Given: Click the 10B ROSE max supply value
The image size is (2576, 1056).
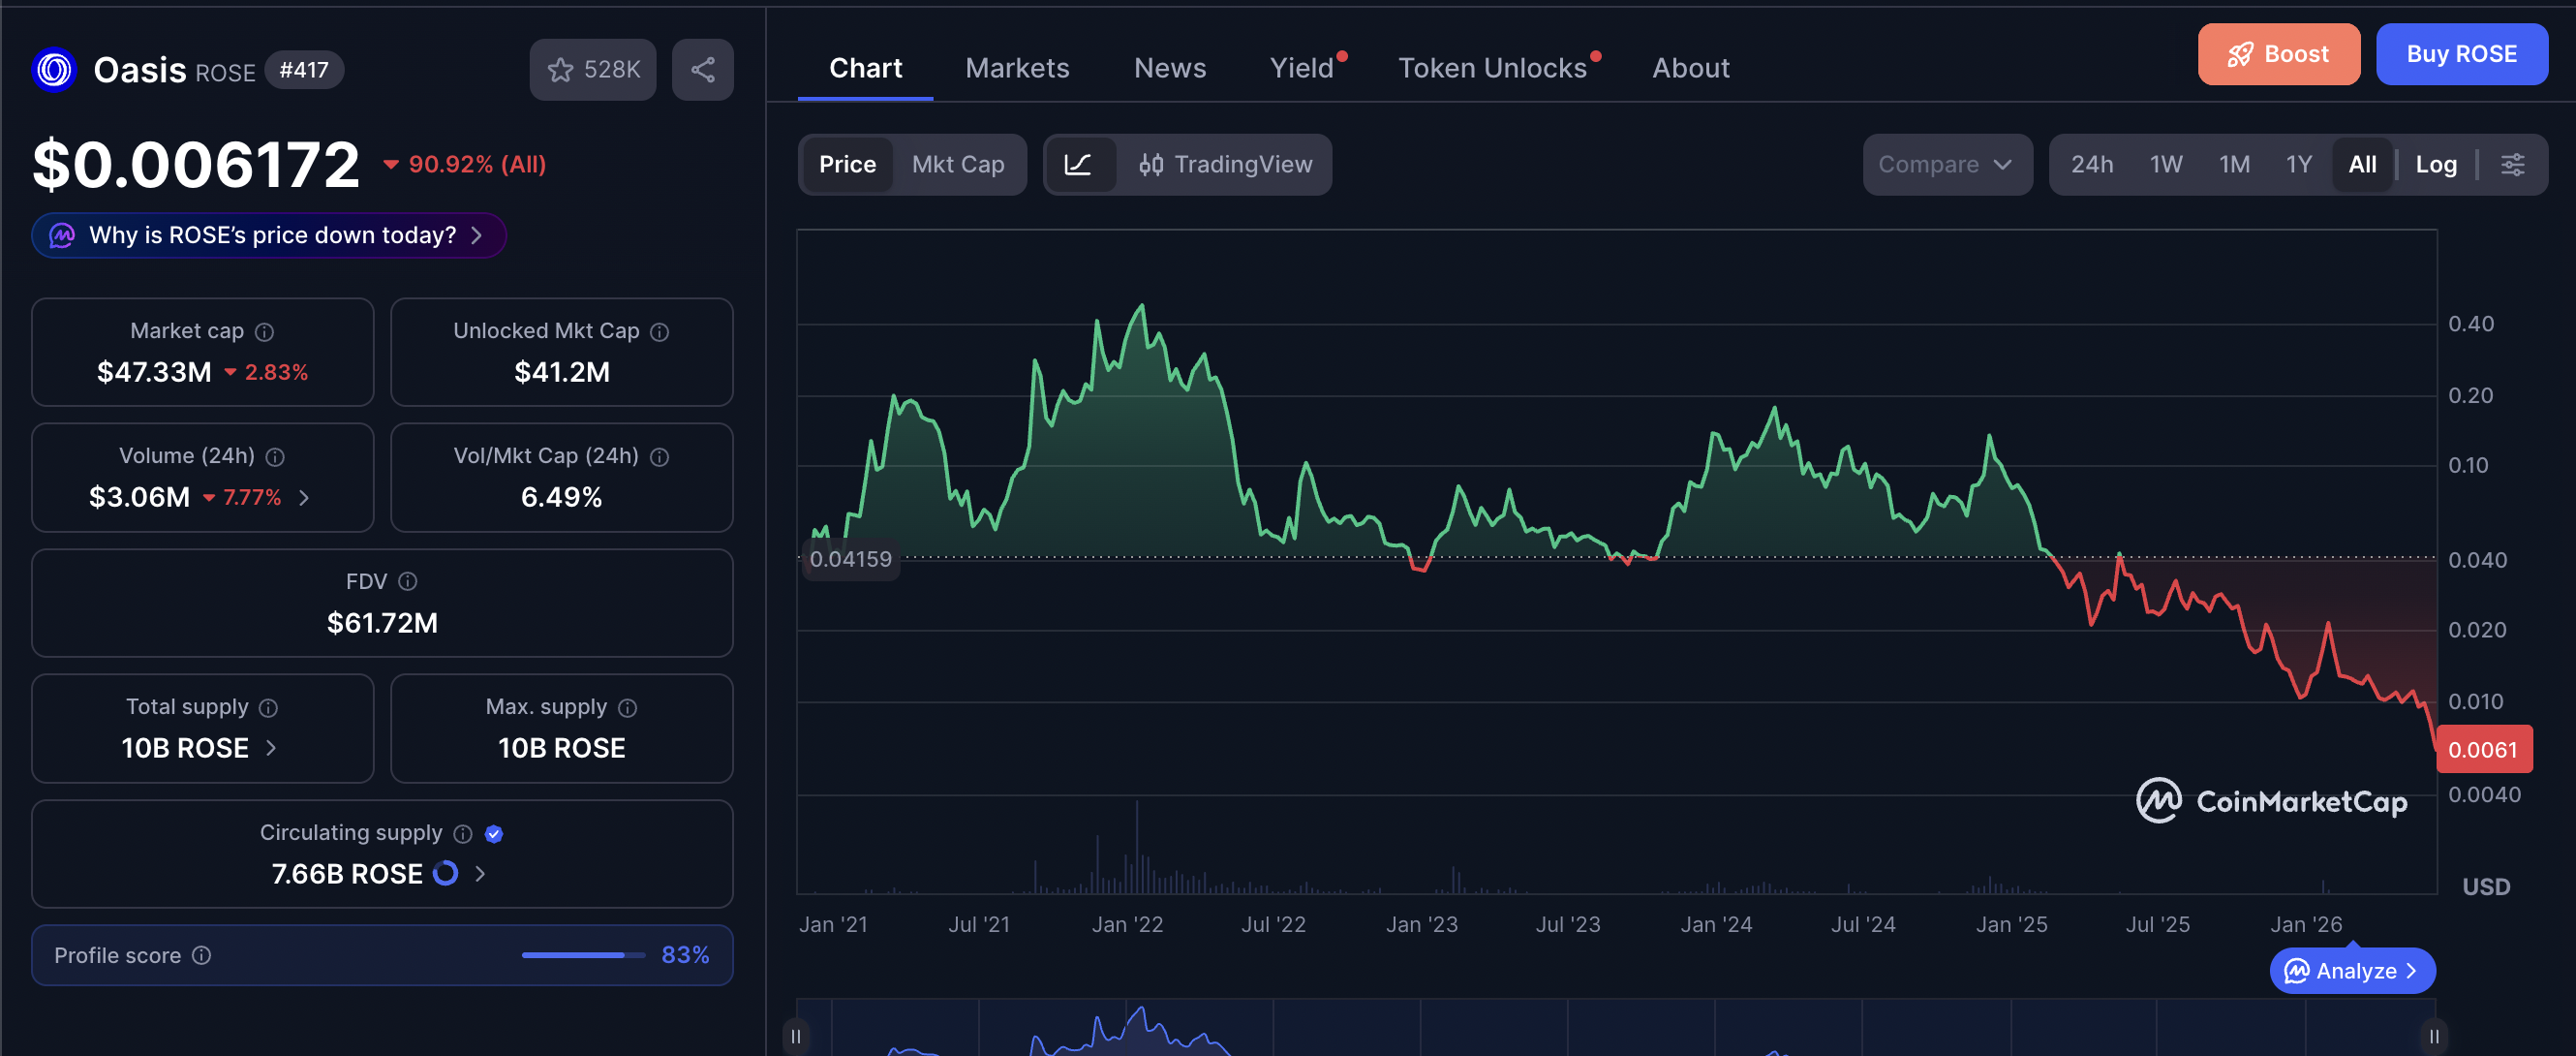Looking at the screenshot, I should coord(562,749).
